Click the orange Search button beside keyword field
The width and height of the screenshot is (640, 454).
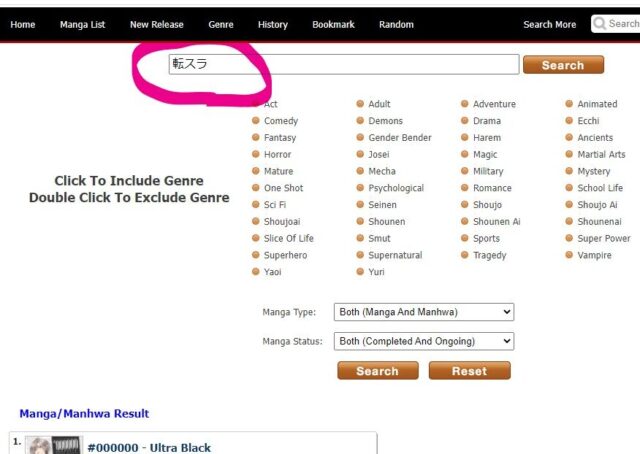(x=563, y=65)
